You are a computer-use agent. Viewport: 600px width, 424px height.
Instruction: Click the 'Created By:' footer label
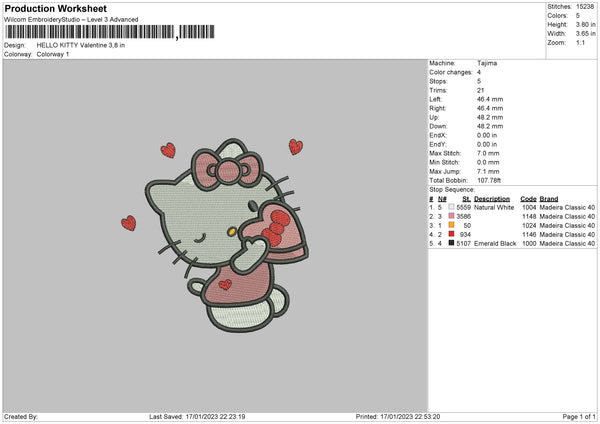21,417
